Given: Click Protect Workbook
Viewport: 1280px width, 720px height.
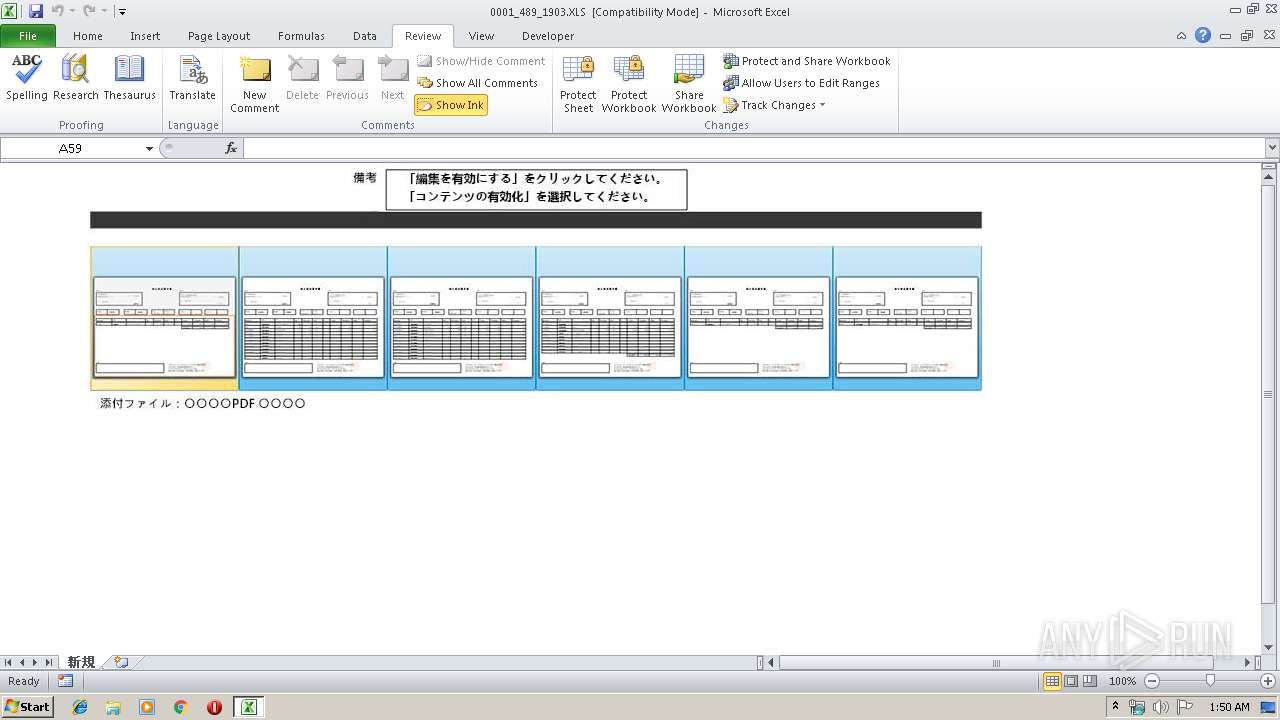Looking at the screenshot, I should (629, 84).
